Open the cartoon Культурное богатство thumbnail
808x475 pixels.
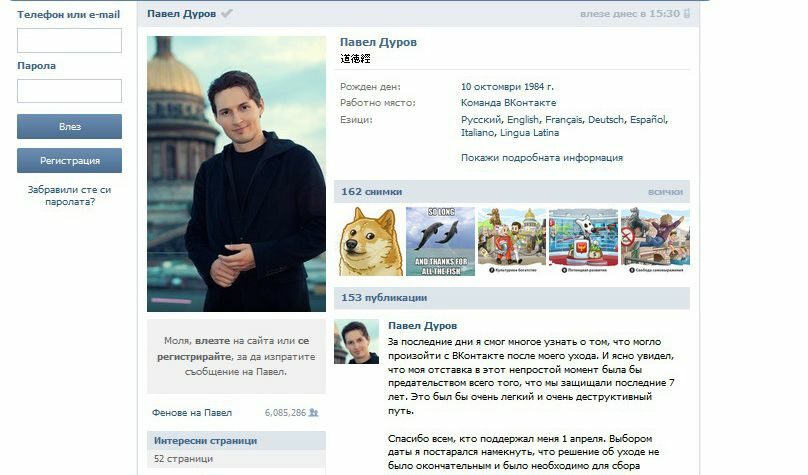click(x=512, y=241)
